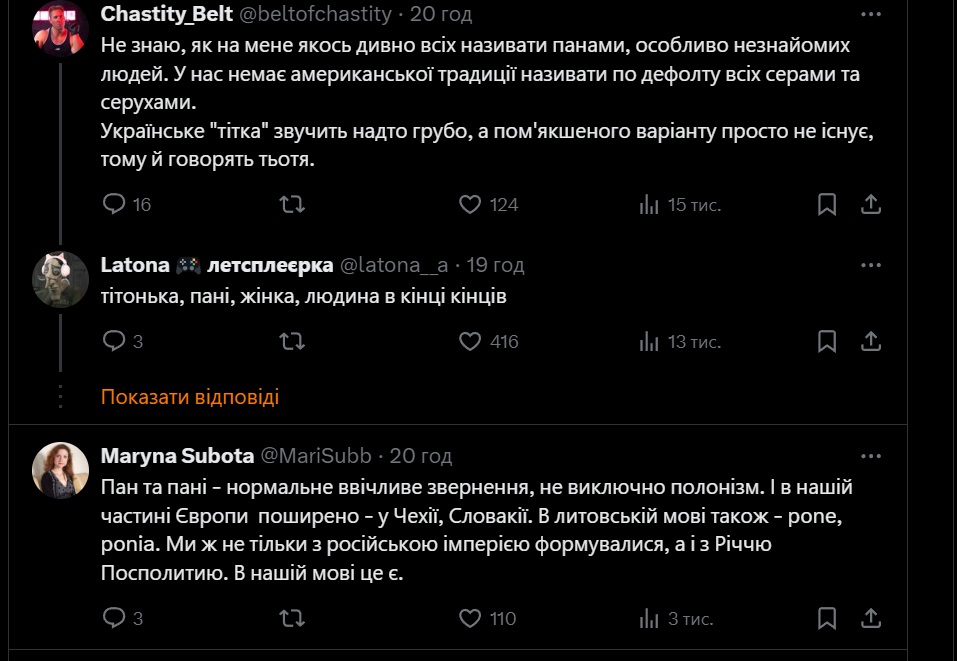Repost Chastity_Belt's tweet

[292, 204]
